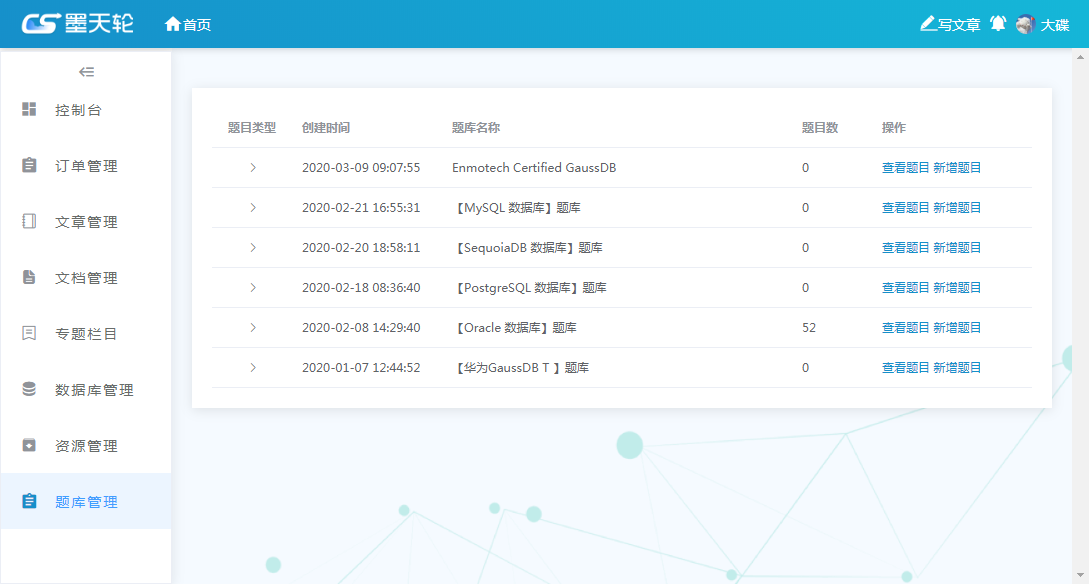The width and height of the screenshot is (1089, 584).
Task: Click the 资源管理 icon in sidebar
Action: 29,445
